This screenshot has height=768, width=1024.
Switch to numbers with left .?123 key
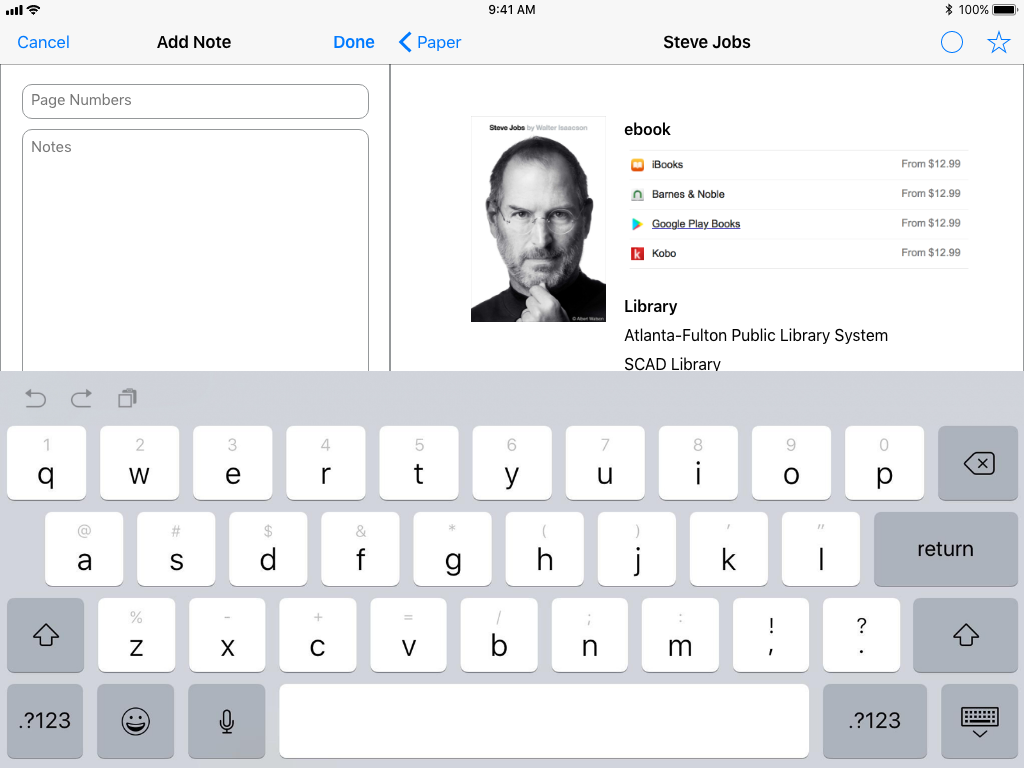[x=45, y=720]
